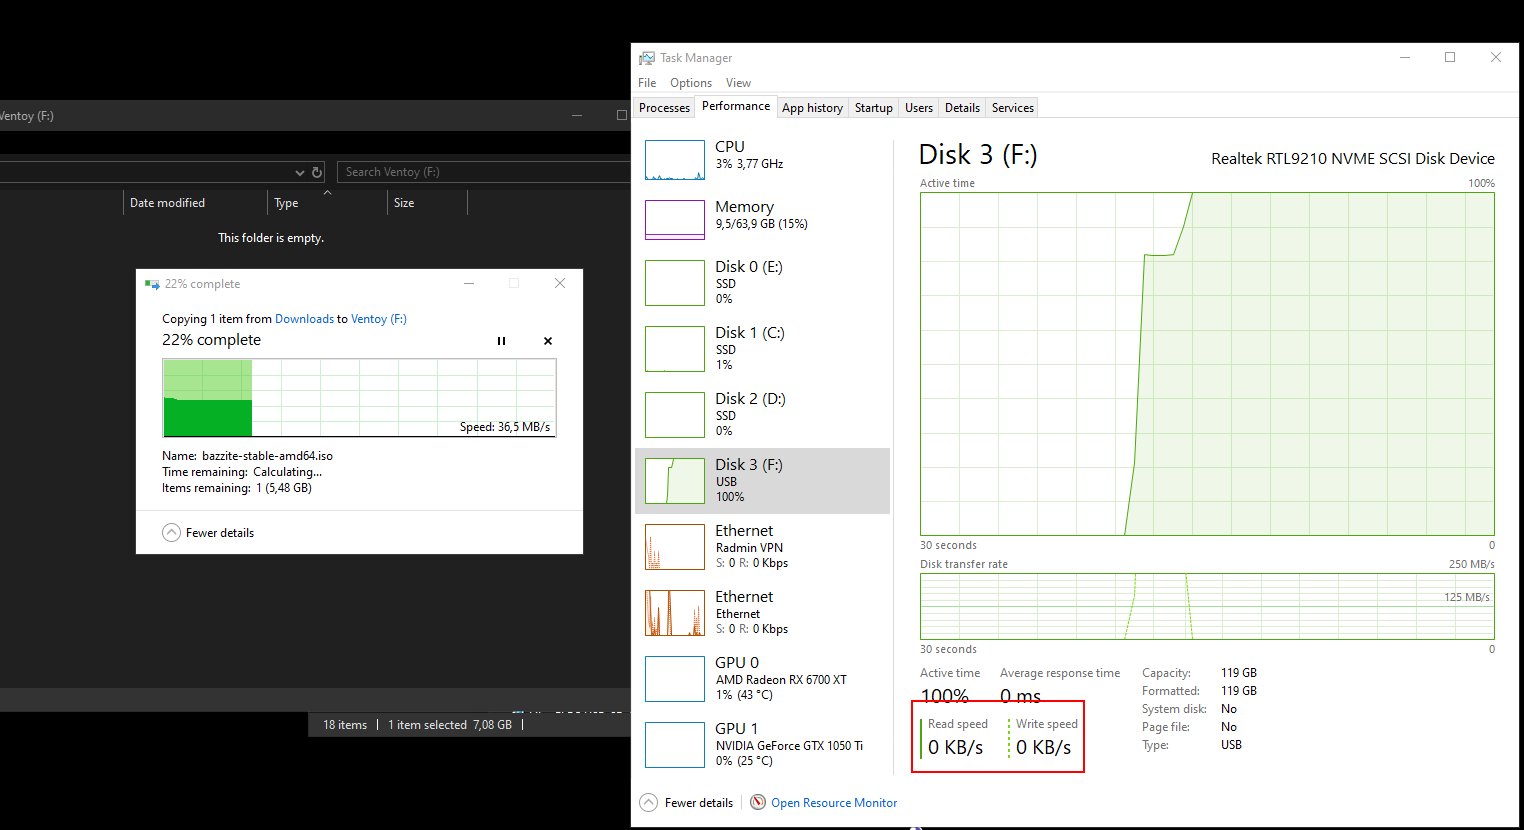Viewport: 1524px width, 830px height.
Task: Pause the bazzite-stable-amd64.iso copy
Action: tap(501, 340)
